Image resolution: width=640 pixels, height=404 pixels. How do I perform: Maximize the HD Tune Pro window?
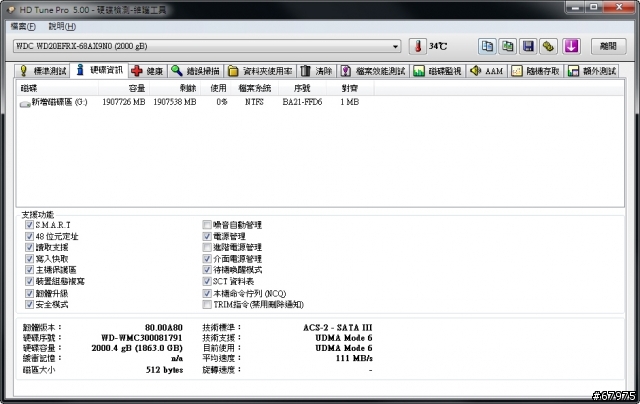[594, 7]
